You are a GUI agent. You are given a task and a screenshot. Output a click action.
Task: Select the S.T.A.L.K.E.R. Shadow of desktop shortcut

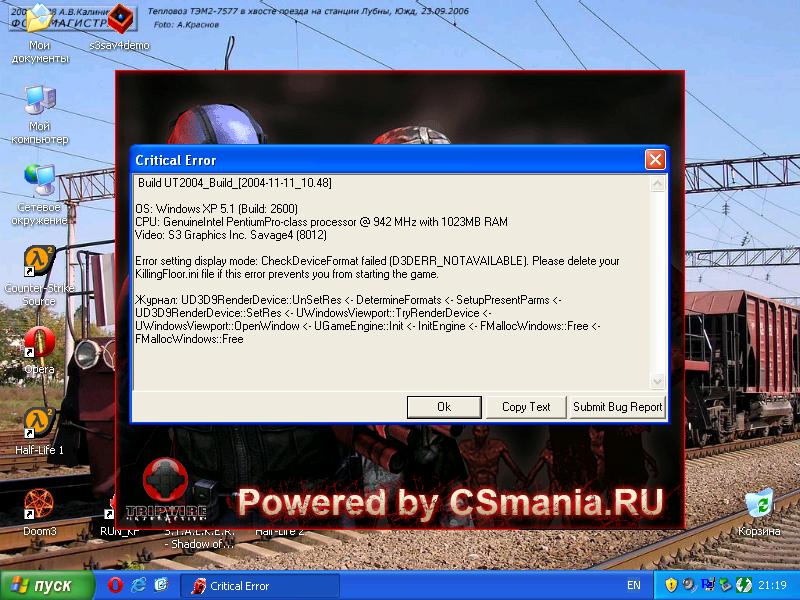199,537
